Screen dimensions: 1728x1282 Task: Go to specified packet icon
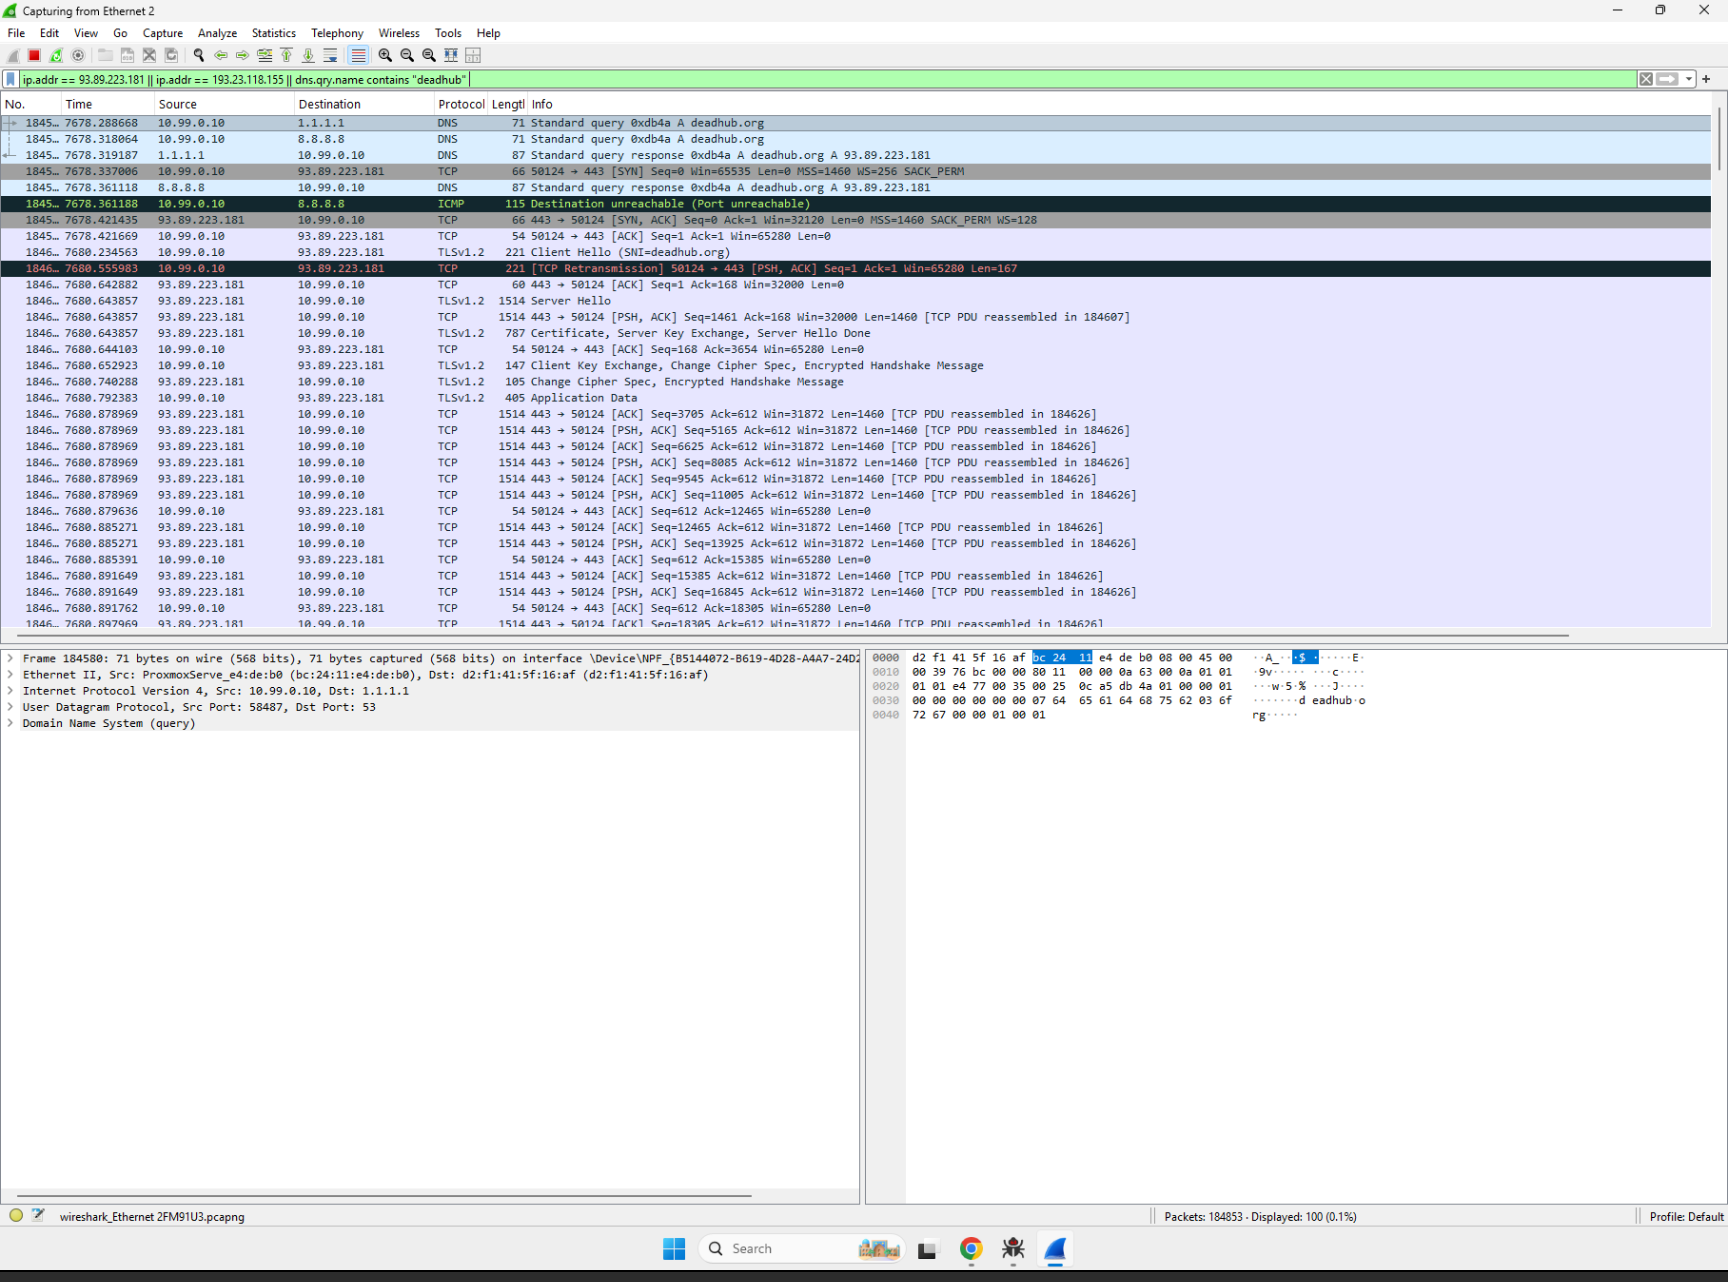tap(264, 56)
